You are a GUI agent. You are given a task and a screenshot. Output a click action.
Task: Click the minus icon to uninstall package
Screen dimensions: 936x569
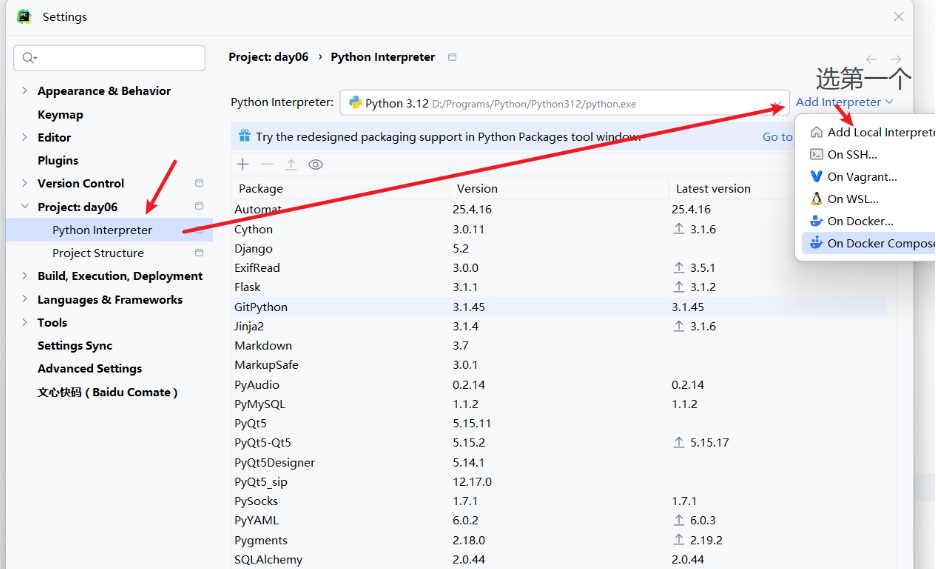click(267, 164)
